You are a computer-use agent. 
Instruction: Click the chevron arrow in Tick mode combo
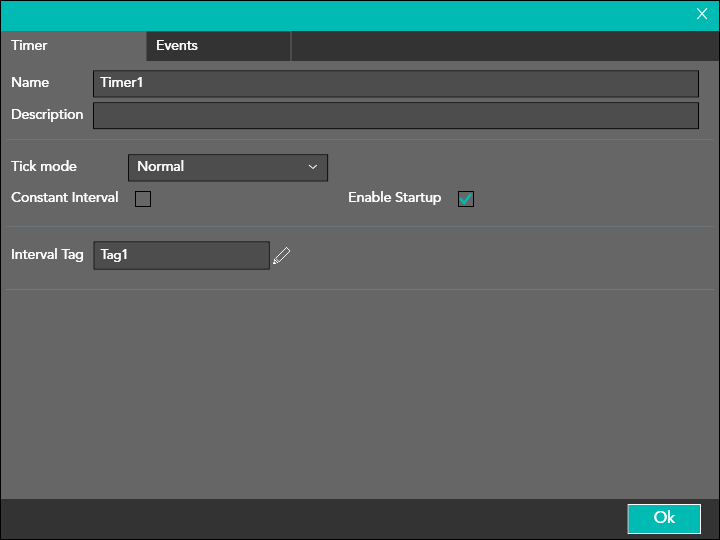tap(313, 167)
